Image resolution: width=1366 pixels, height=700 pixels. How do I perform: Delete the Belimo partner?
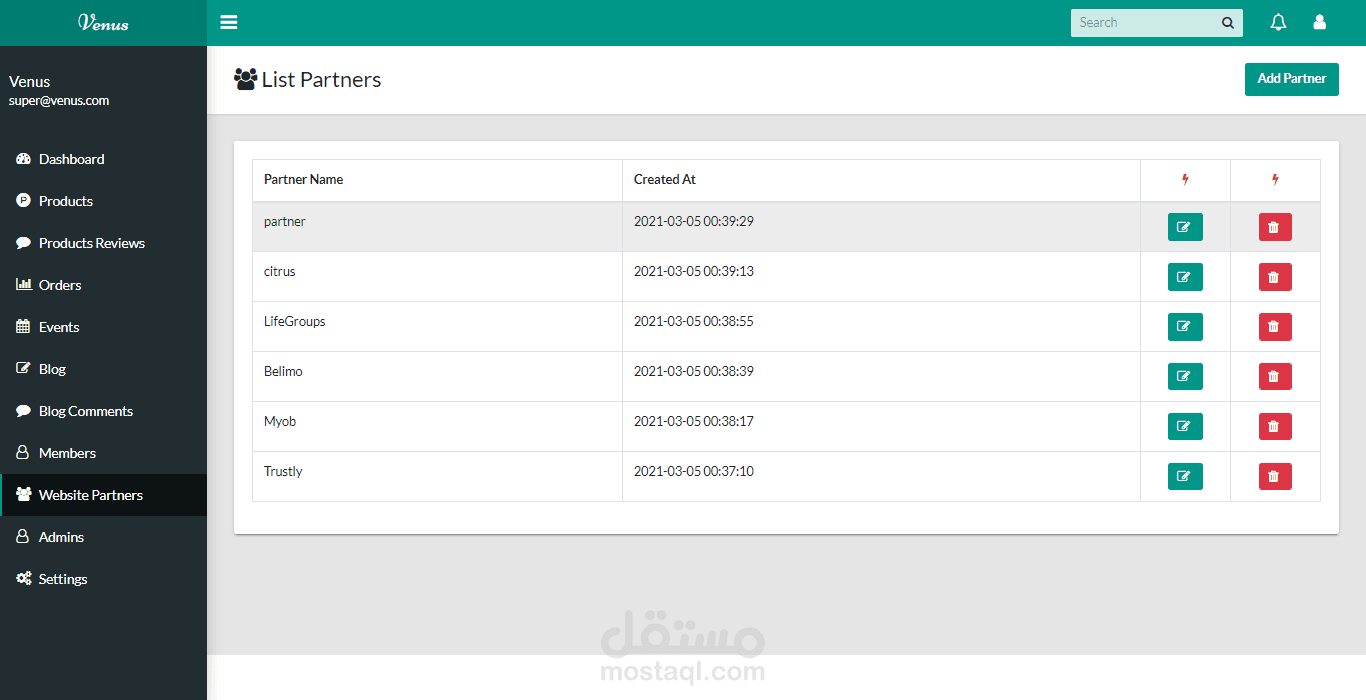[x=1275, y=377]
